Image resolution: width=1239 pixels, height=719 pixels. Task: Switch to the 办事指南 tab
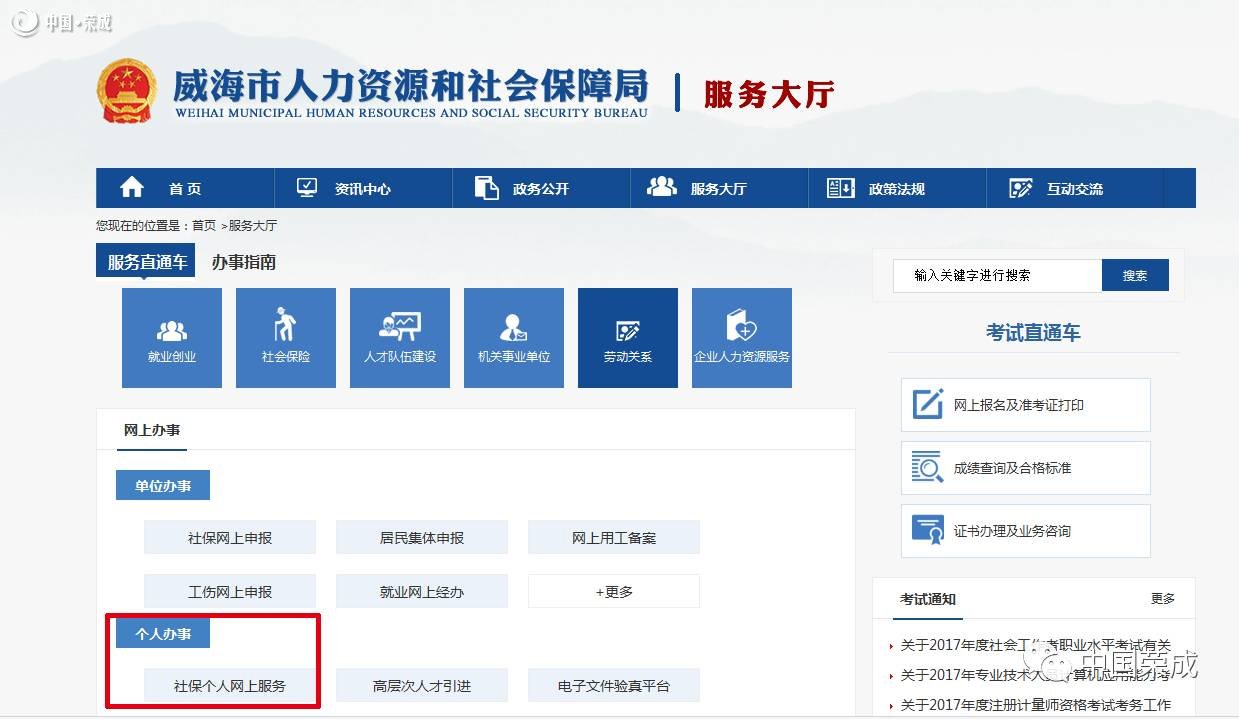(x=243, y=263)
